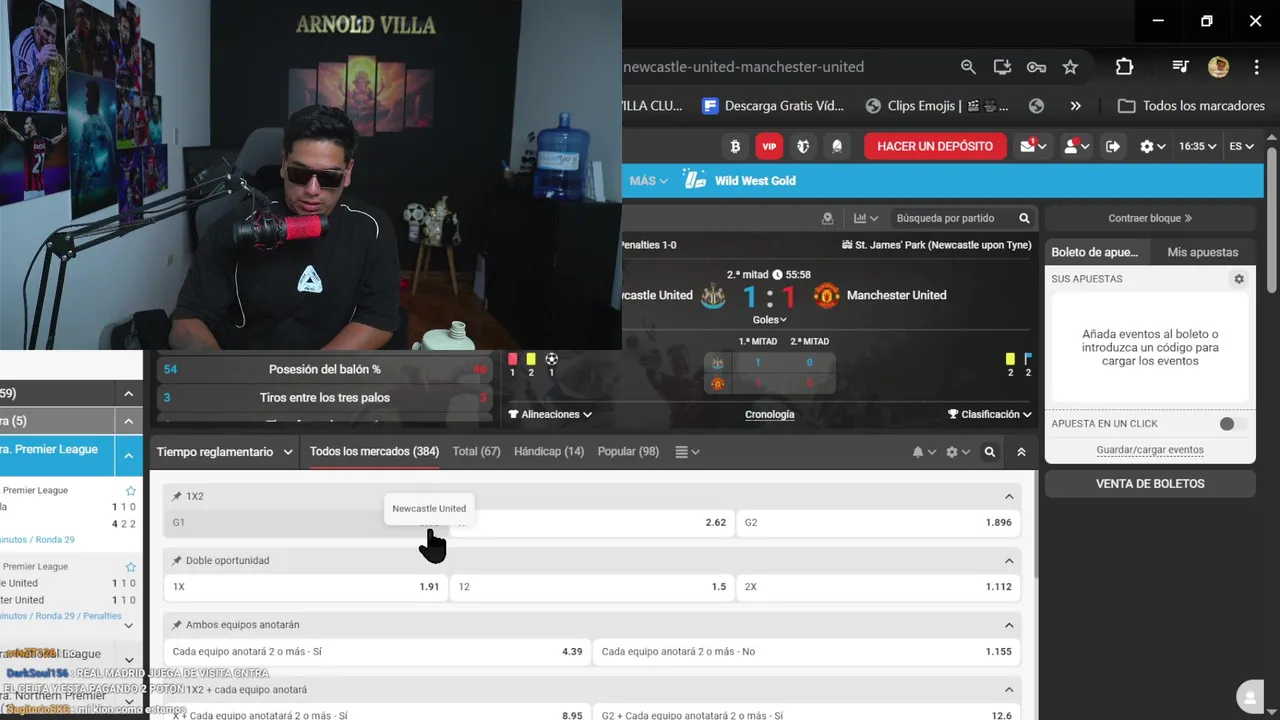Expand the Clasificación dropdown
Screen dimensions: 1280x720
coord(990,414)
